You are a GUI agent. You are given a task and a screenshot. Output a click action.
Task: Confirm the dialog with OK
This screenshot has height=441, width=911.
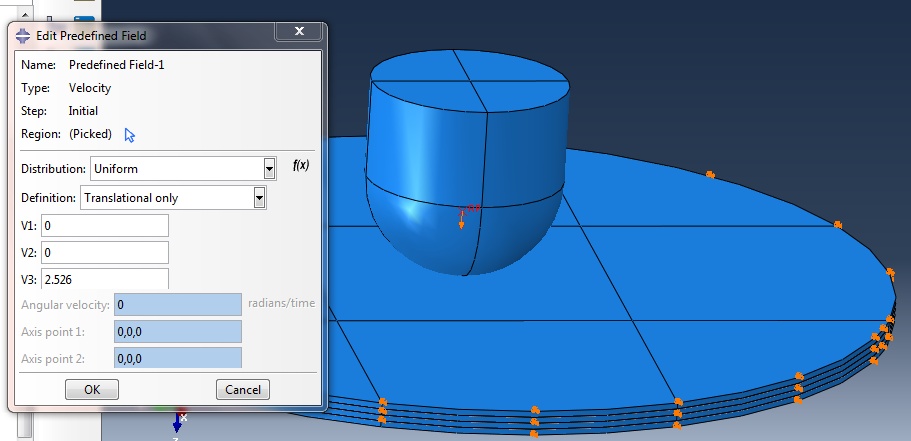point(92,389)
